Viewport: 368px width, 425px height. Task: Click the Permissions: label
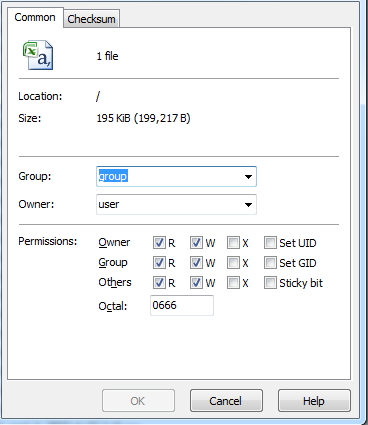click(x=48, y=241)
